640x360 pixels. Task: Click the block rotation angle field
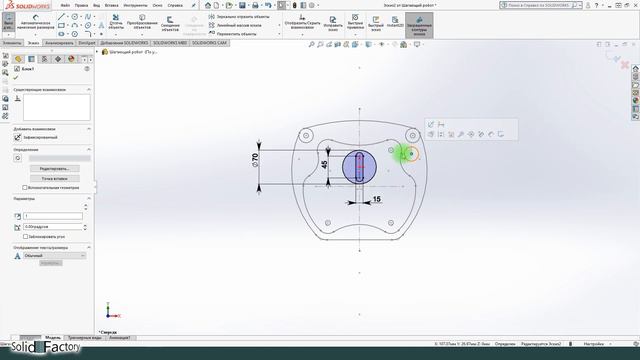[53, 227]
